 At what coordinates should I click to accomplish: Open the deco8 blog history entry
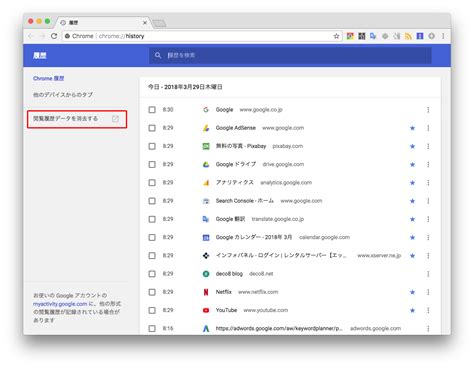229,274
